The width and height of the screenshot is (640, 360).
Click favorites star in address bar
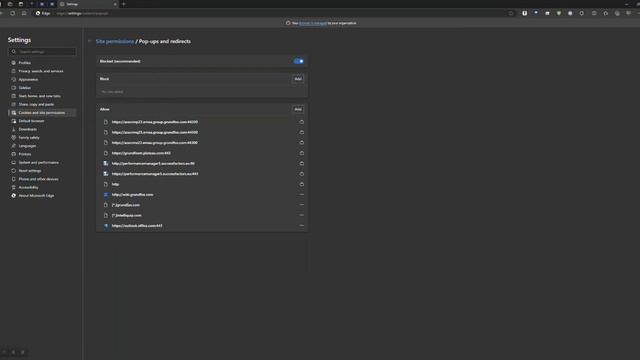pos(511,13)
